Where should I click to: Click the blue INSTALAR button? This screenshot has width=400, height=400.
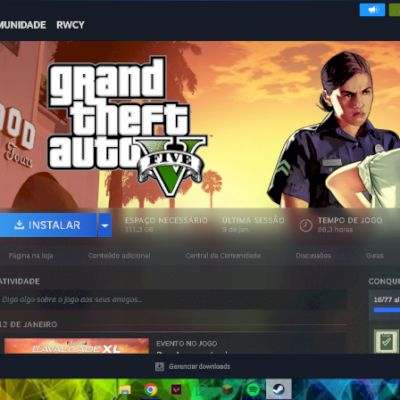click(48, 225)
